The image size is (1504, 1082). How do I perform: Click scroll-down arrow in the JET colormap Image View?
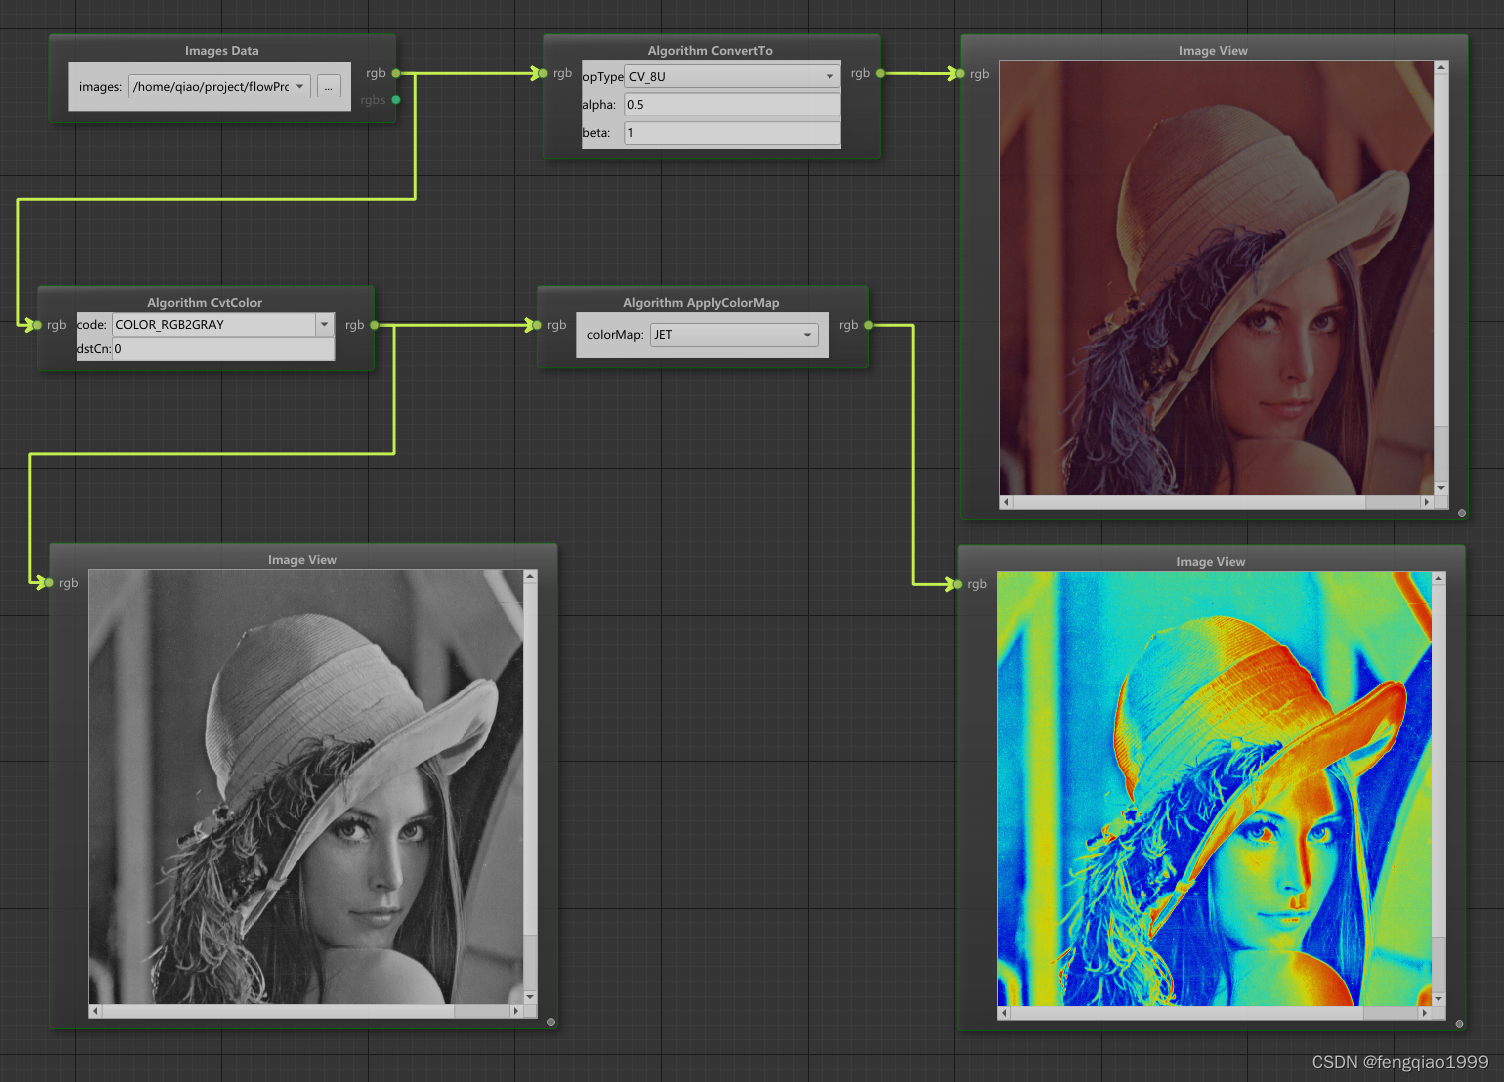click(1439, 999)
